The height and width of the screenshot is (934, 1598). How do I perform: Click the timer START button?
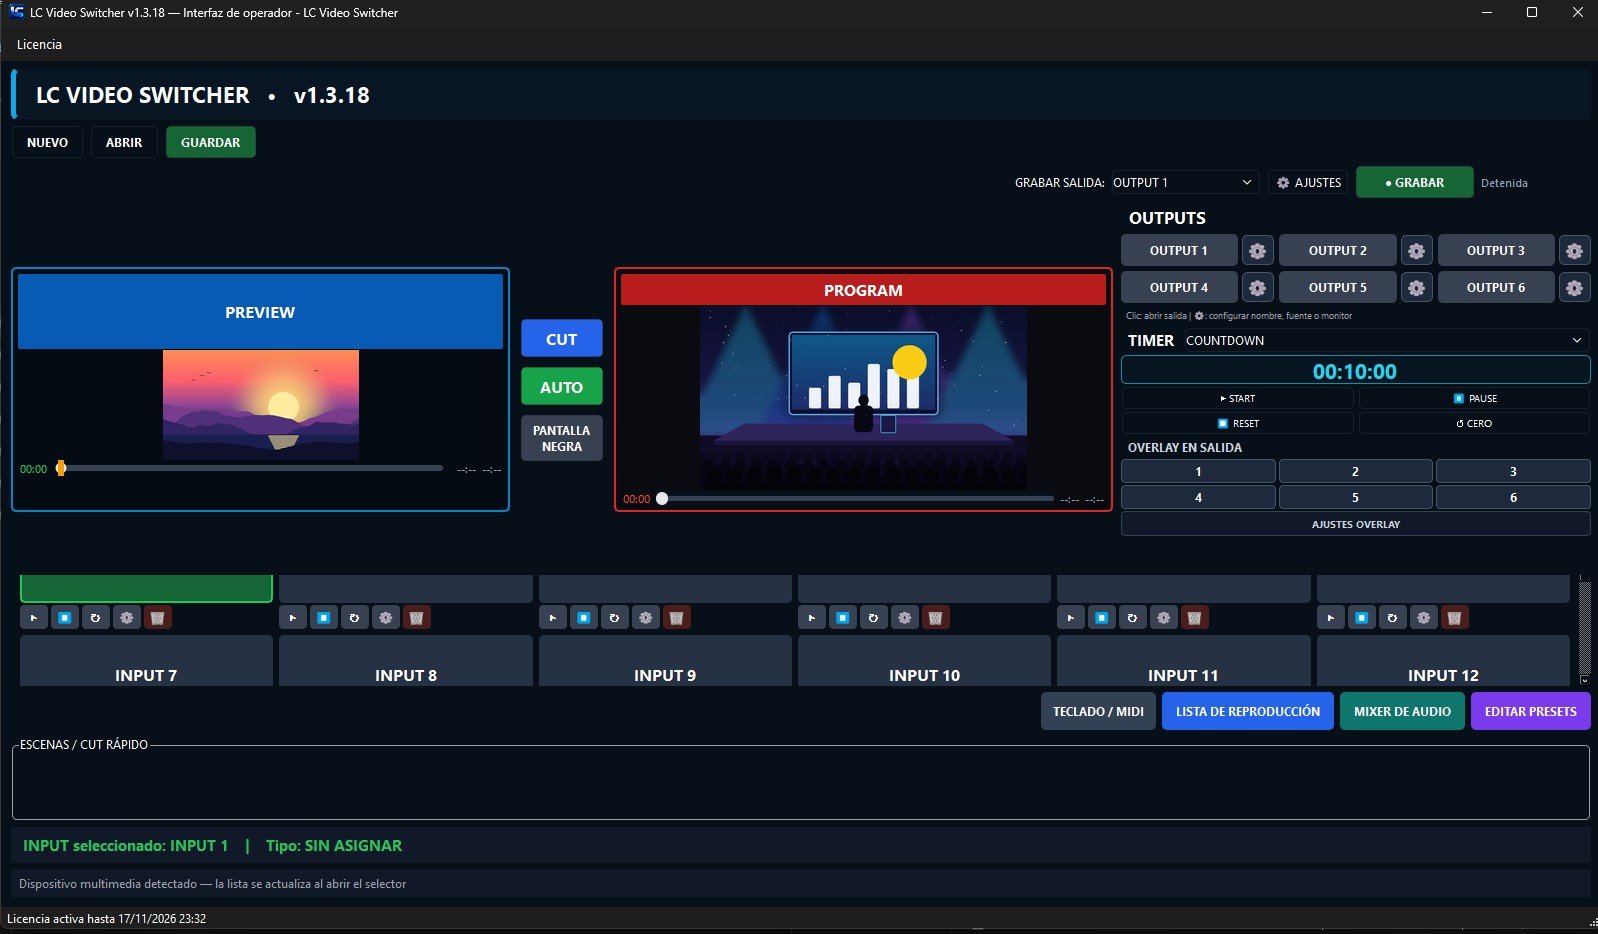1237,398
